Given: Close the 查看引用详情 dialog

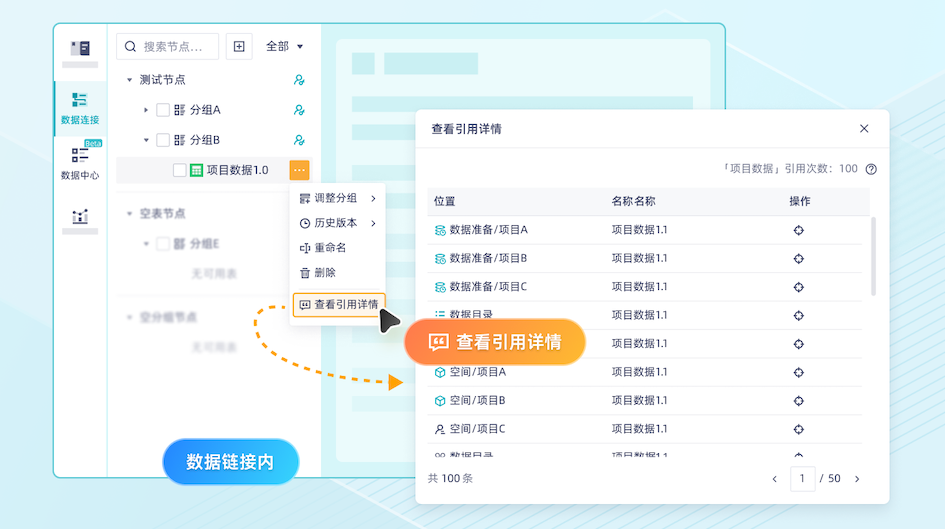Looking at the screenshot, I should [864, 128].
